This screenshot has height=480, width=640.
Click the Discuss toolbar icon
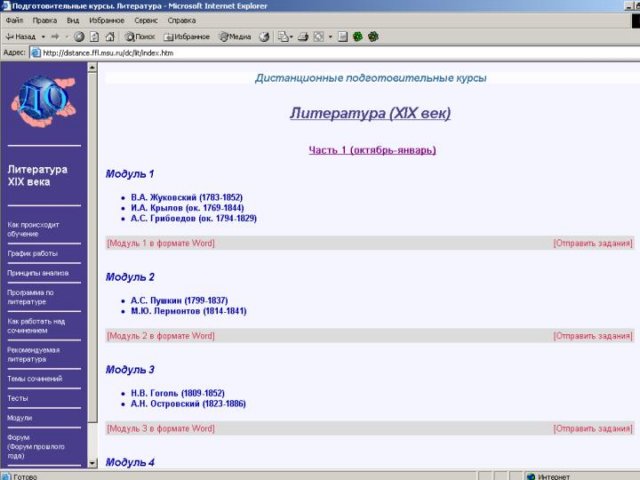point(342,37)
